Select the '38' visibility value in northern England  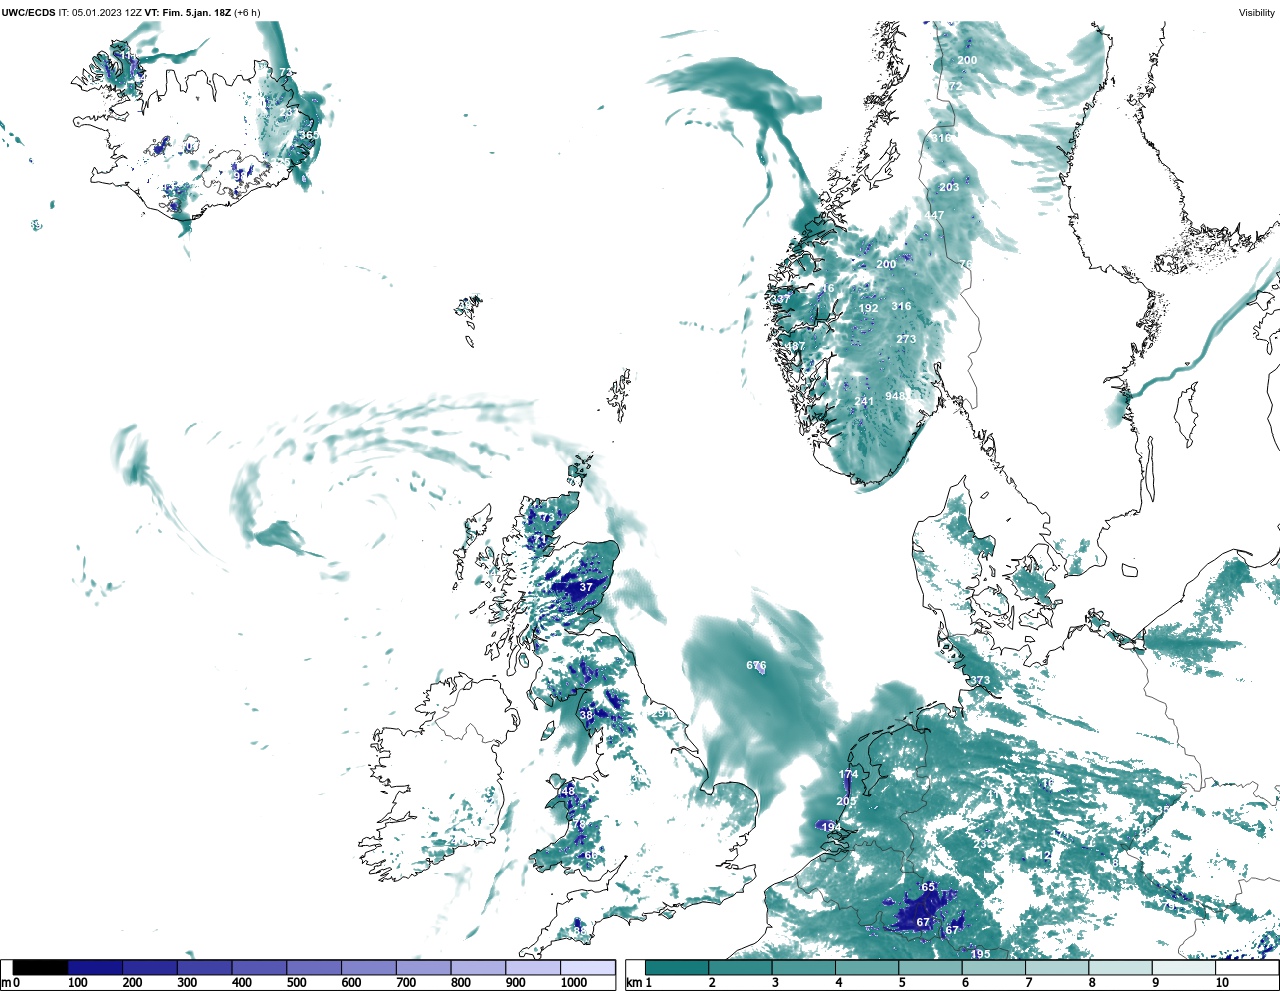tap(586, 715)
